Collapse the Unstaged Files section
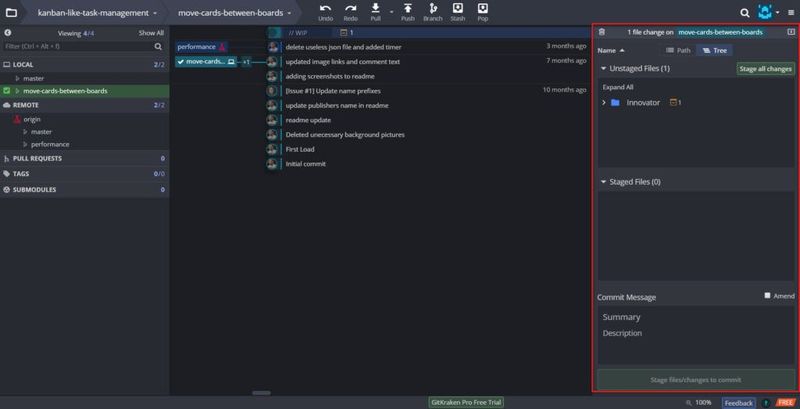The height and width of the screenshot is (409, 800). coord(603,69)
